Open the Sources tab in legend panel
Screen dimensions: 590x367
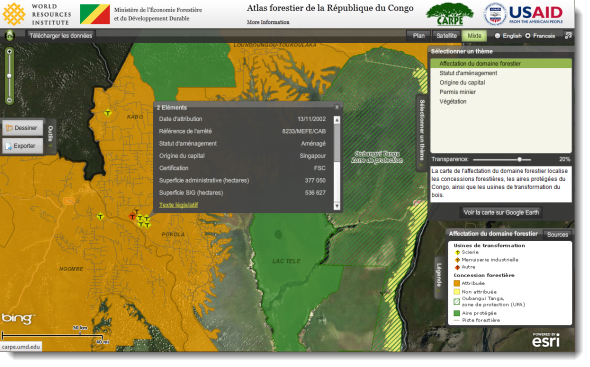[557, 235]
